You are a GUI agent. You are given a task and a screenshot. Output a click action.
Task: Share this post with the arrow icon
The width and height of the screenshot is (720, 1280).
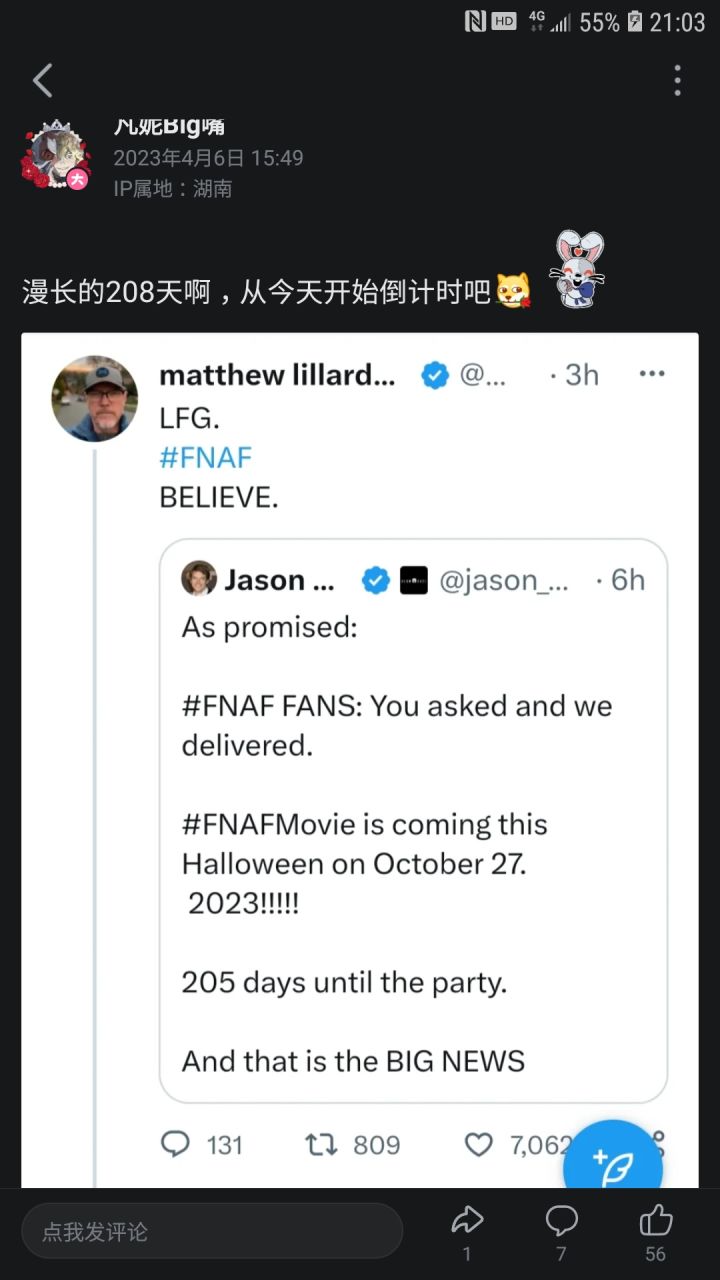[467, 1220]
